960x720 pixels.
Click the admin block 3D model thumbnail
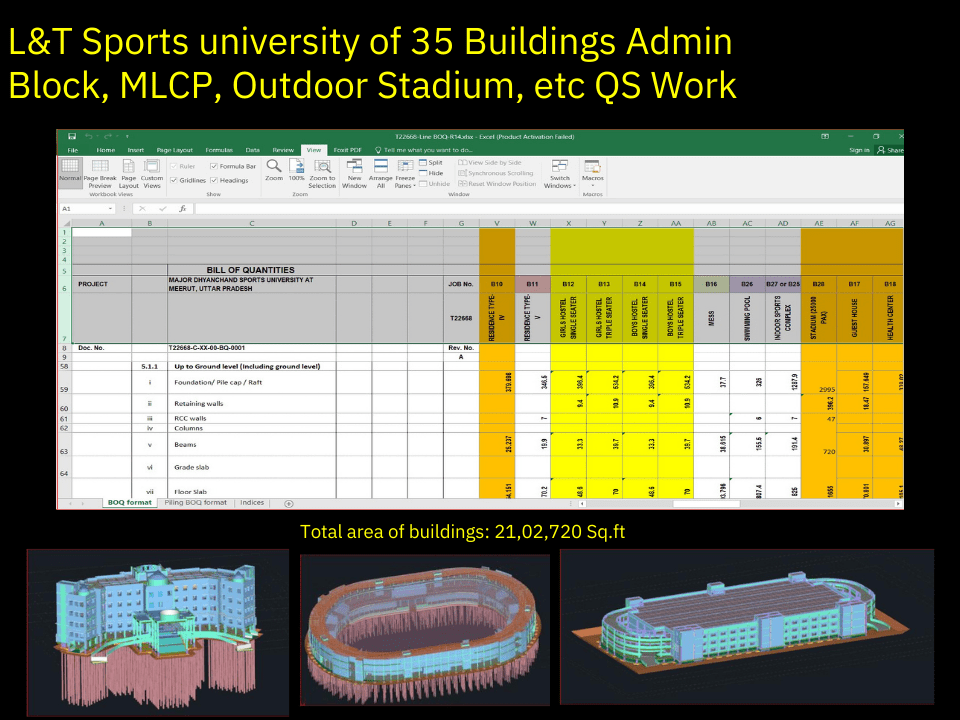coord(158,632)
